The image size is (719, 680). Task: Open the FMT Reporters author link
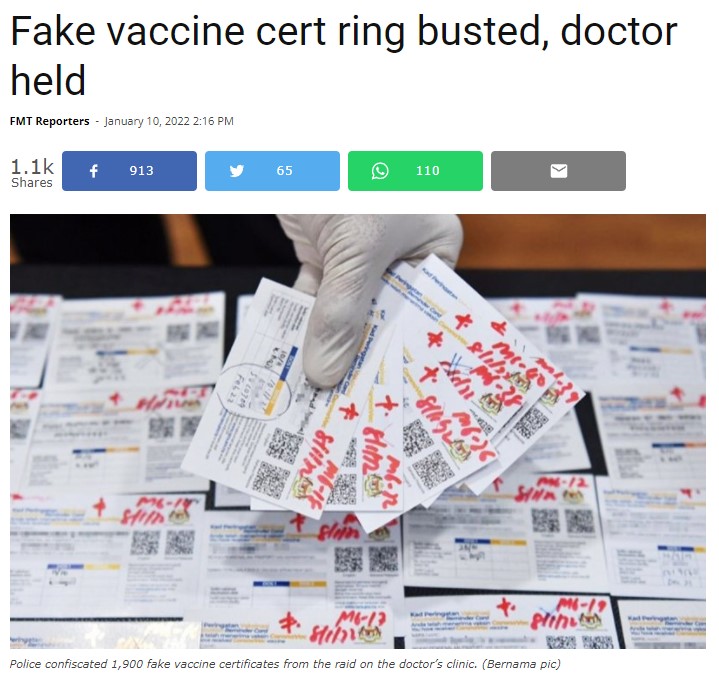coord(50,121)
